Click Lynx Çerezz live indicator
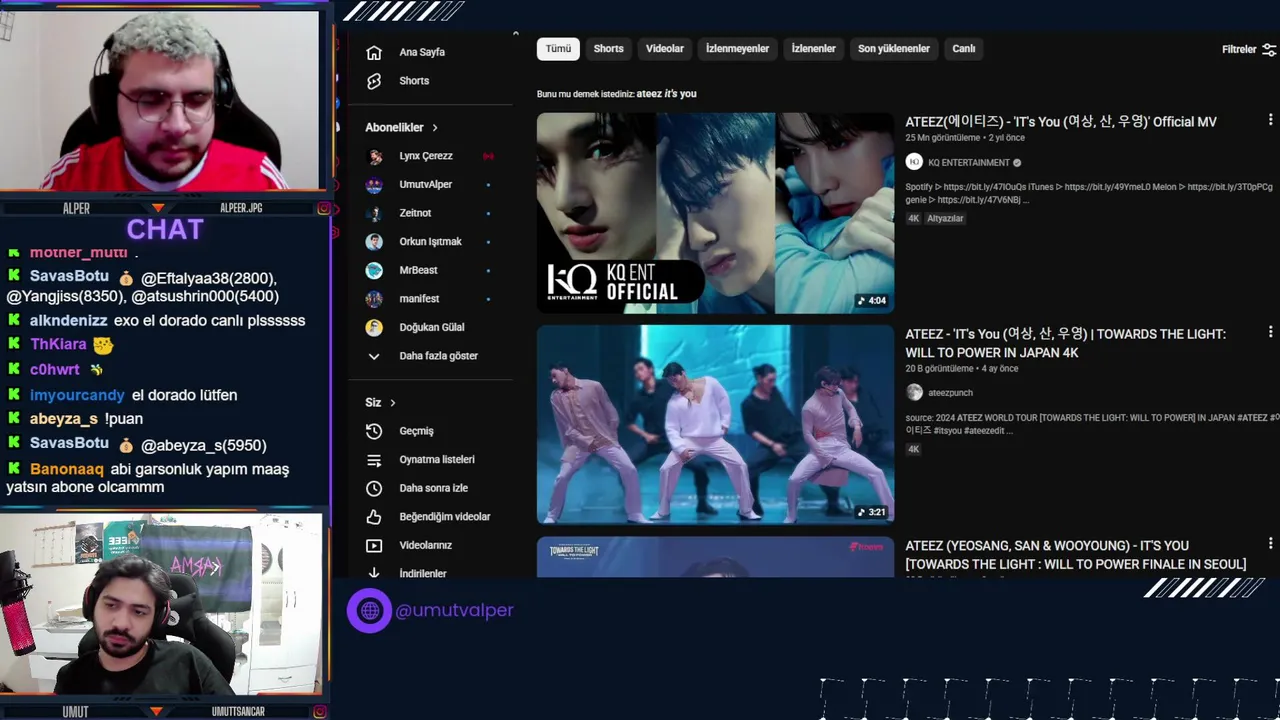 [488, 156]
